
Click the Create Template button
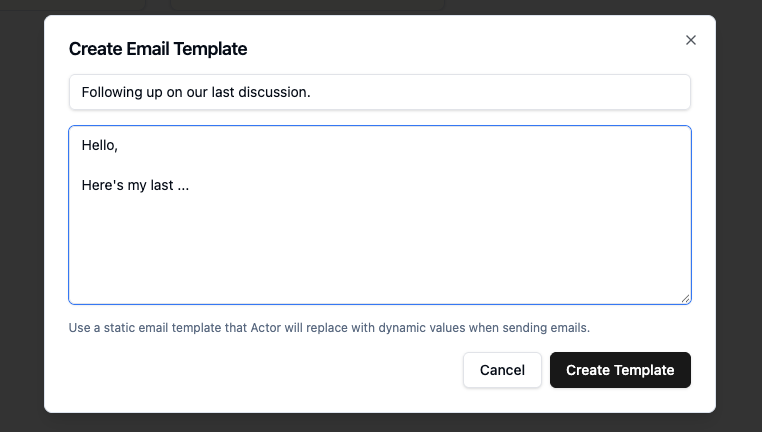620,370
